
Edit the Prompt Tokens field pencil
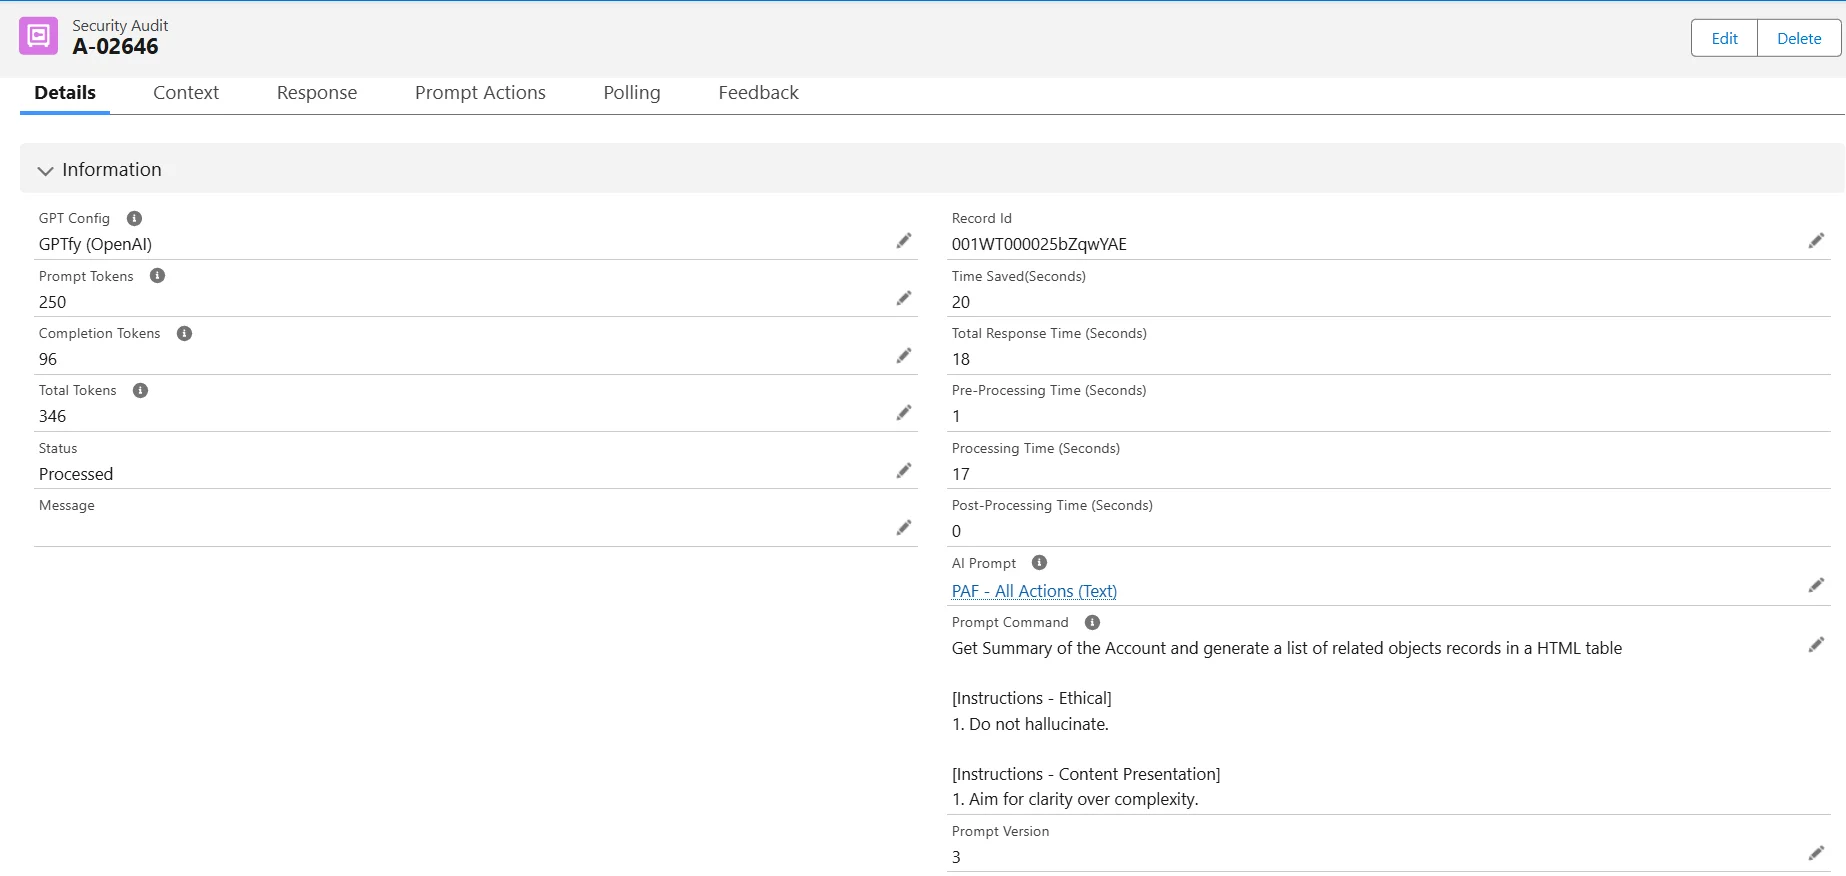click(x=904, y=298)
